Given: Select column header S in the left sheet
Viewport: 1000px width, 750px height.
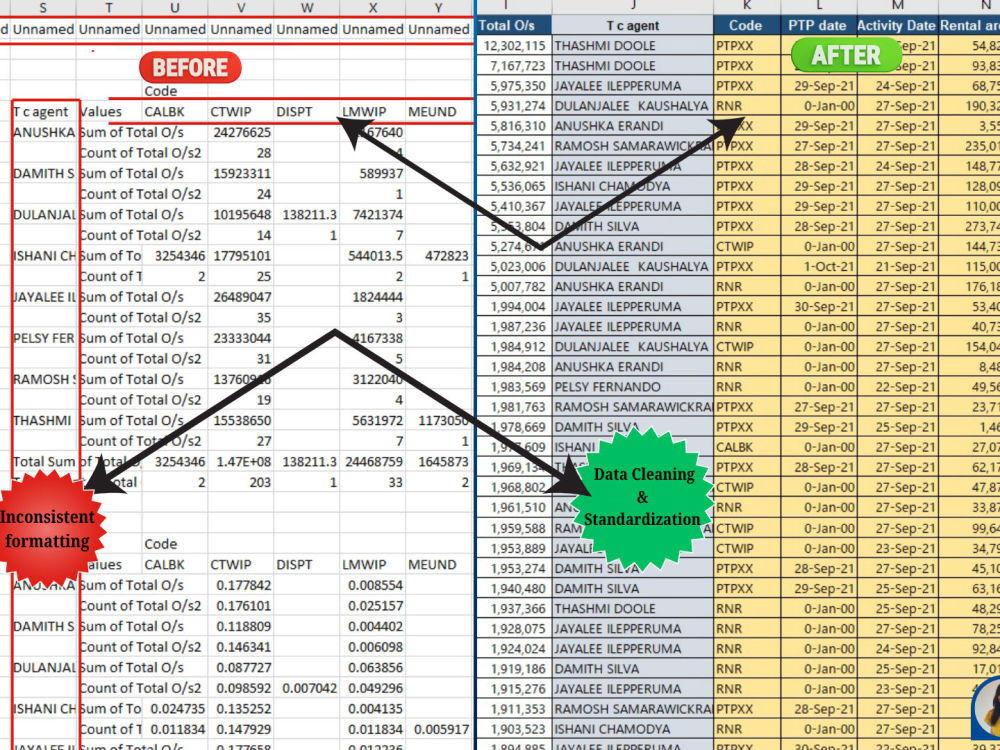Looking at the screenshot, I should tap(43, 8).
